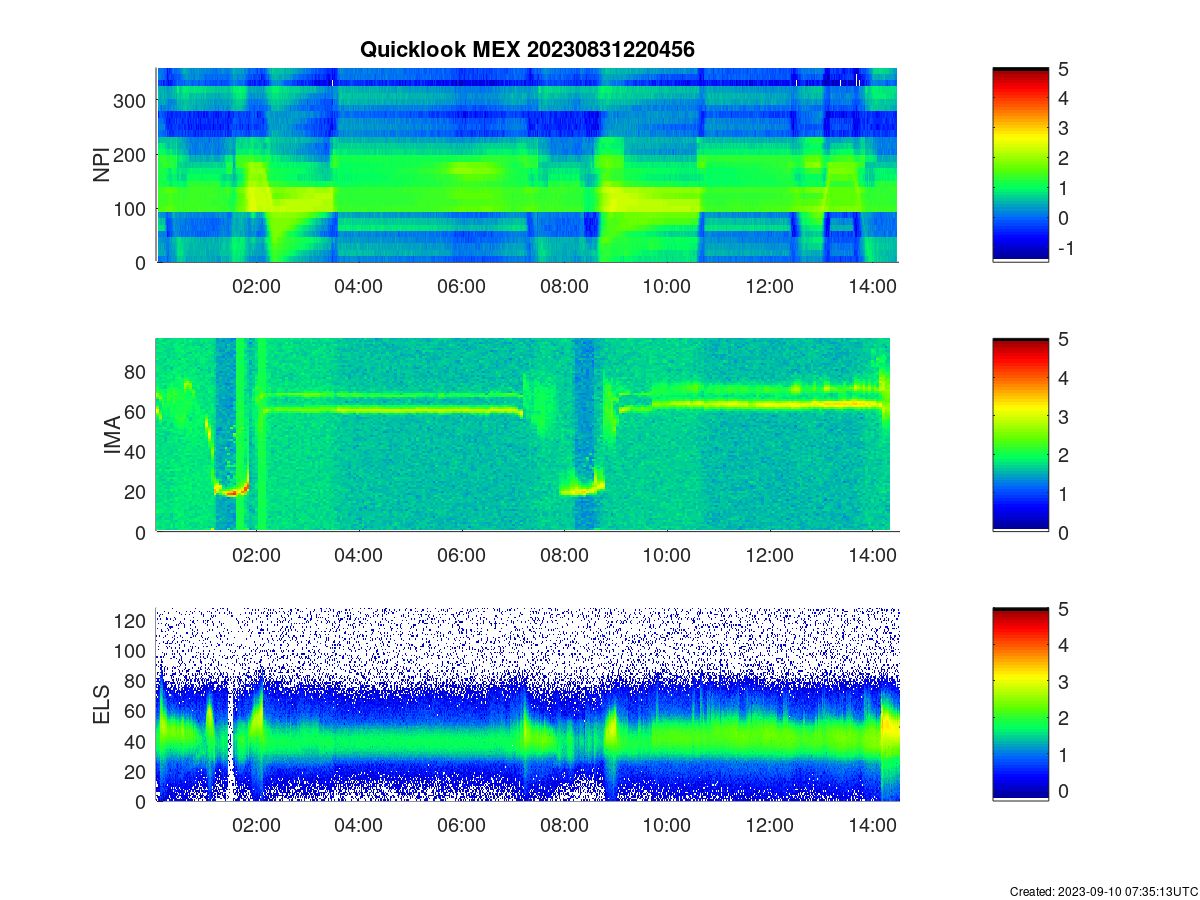Image resolution: width=1200 pixels, height=900 pixels.
Task: Click the "10:00" time tick under the IMA panel
Action: (x=667, y=556)
